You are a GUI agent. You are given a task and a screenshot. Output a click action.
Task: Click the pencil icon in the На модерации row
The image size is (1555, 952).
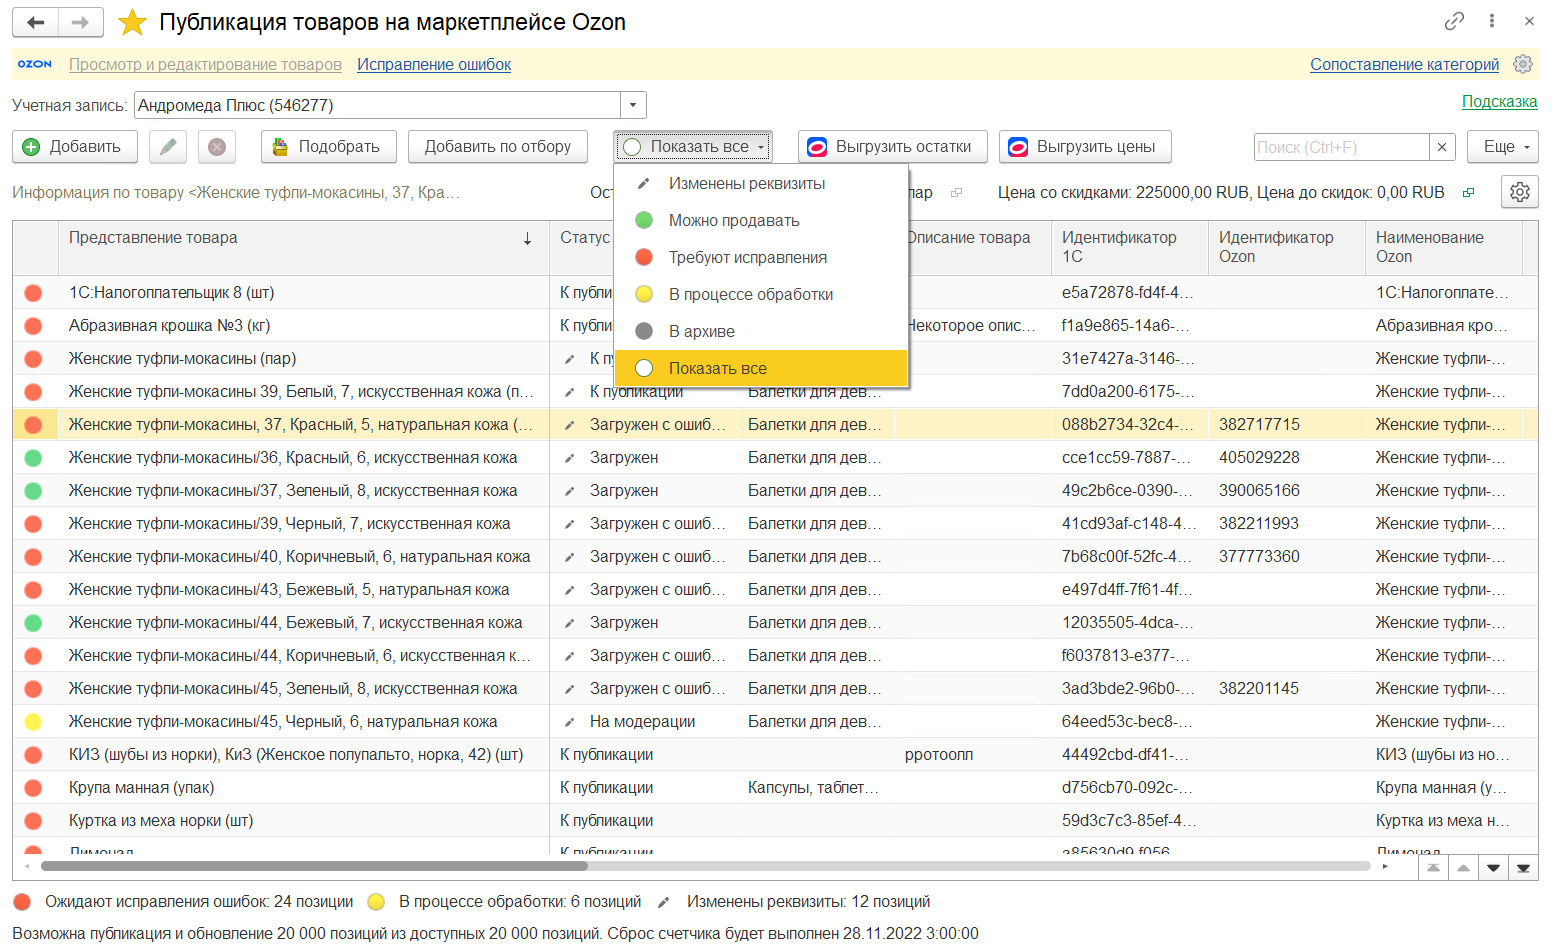pos(569,722)
